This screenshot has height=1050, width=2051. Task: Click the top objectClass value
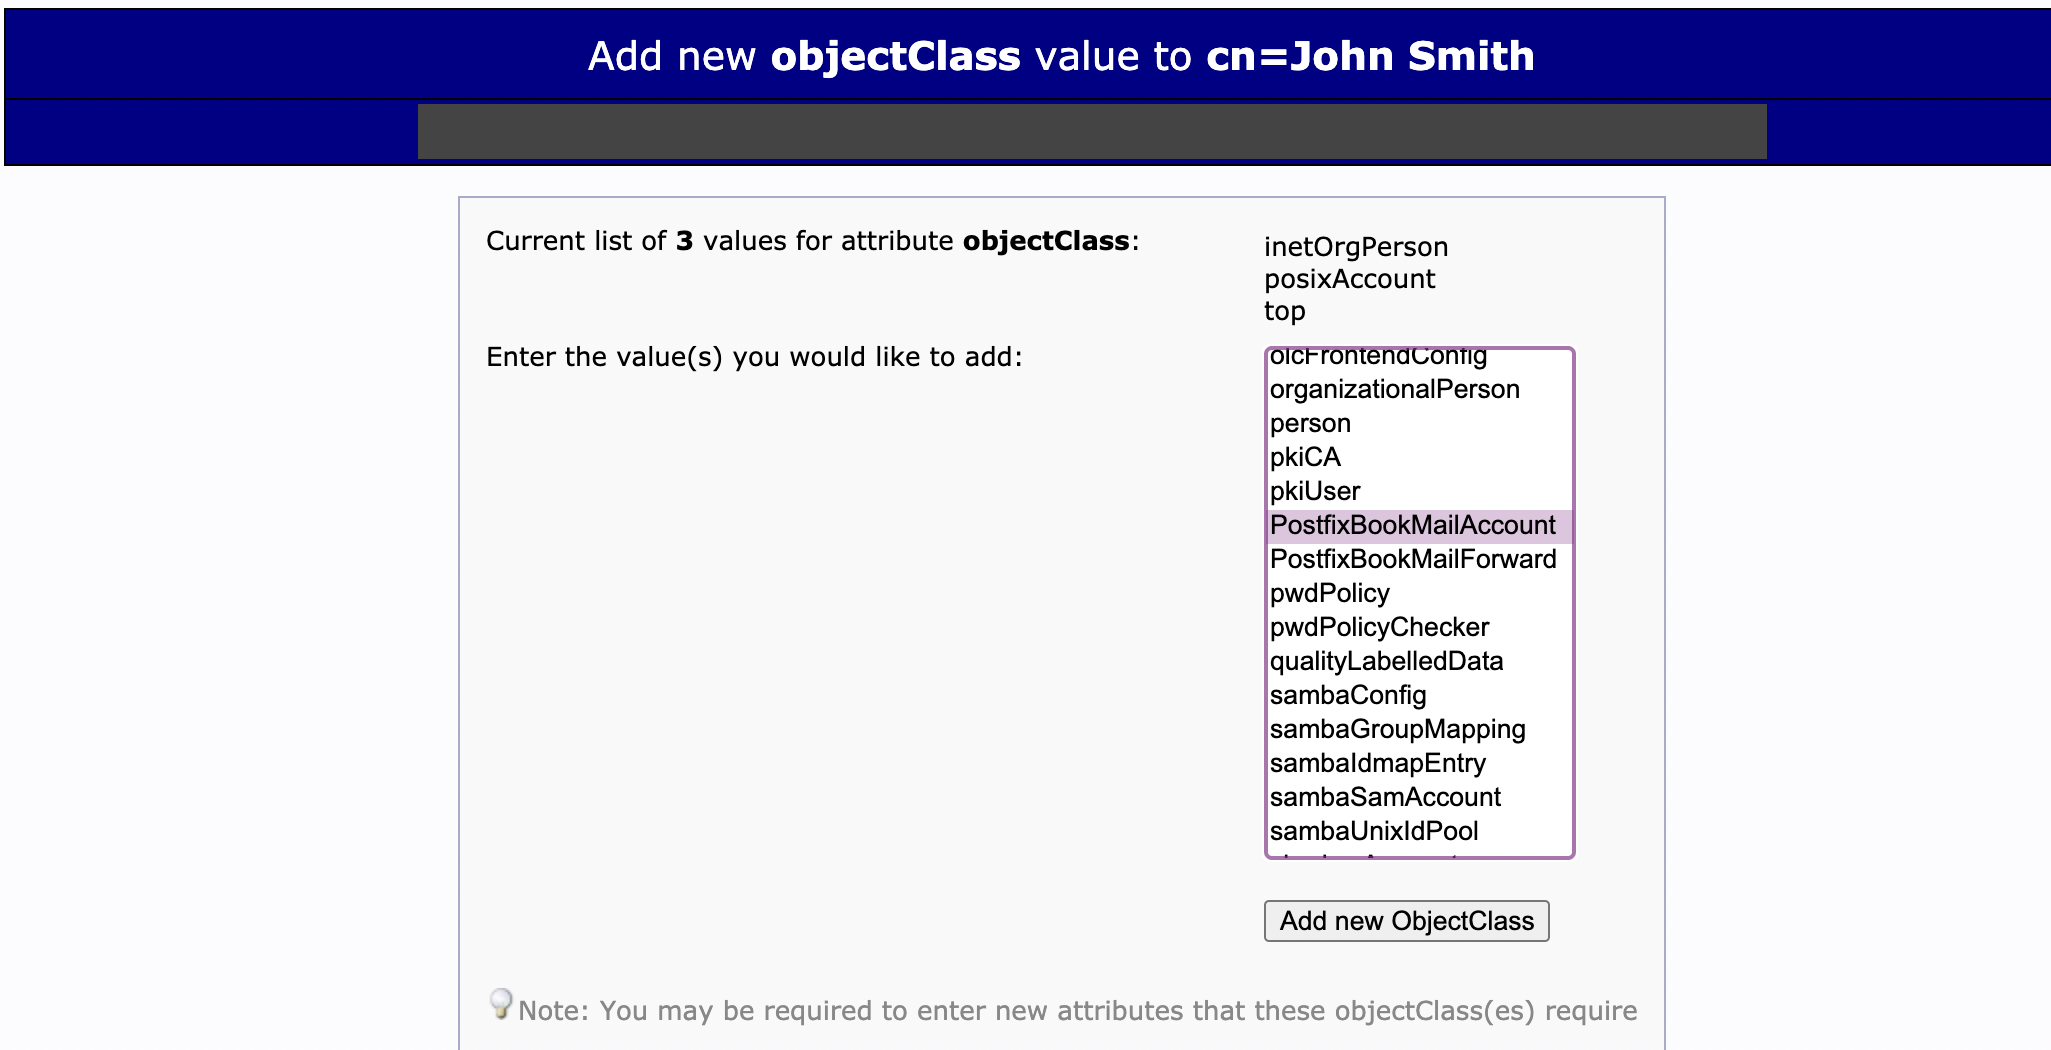point(1284,311)
